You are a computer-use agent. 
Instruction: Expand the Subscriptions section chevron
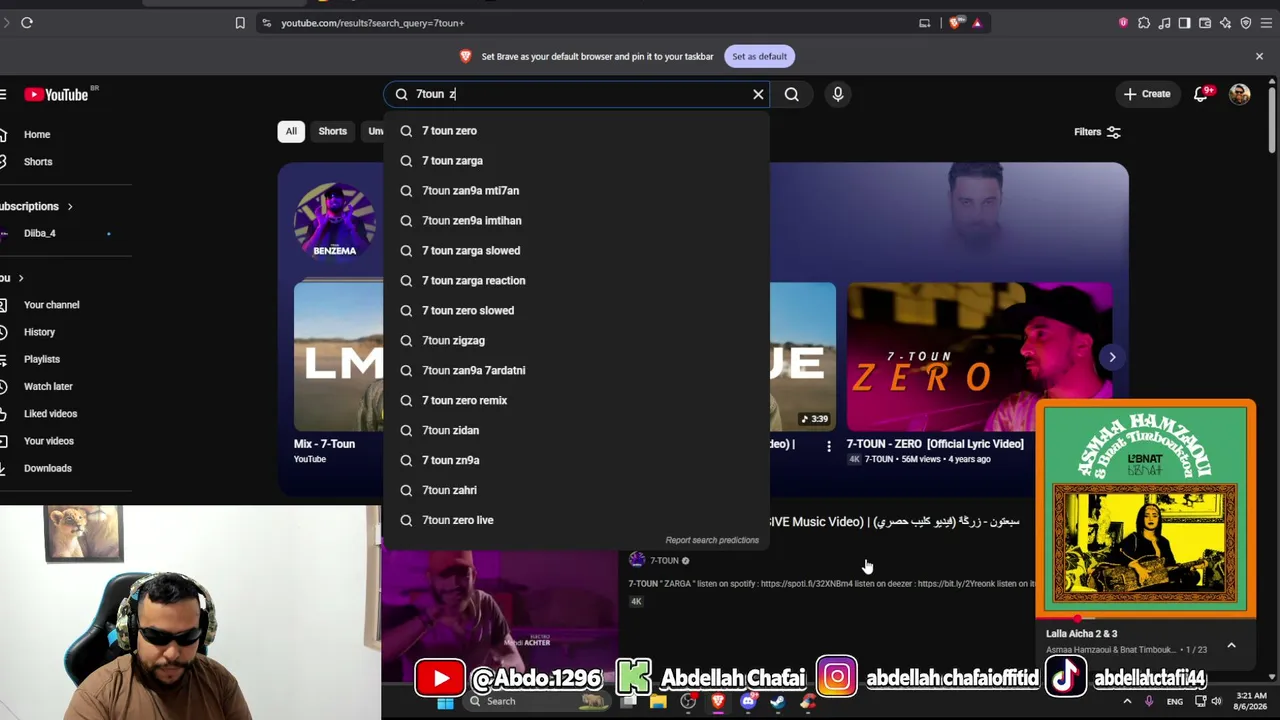pyautogui.click(x=70, y=206)
